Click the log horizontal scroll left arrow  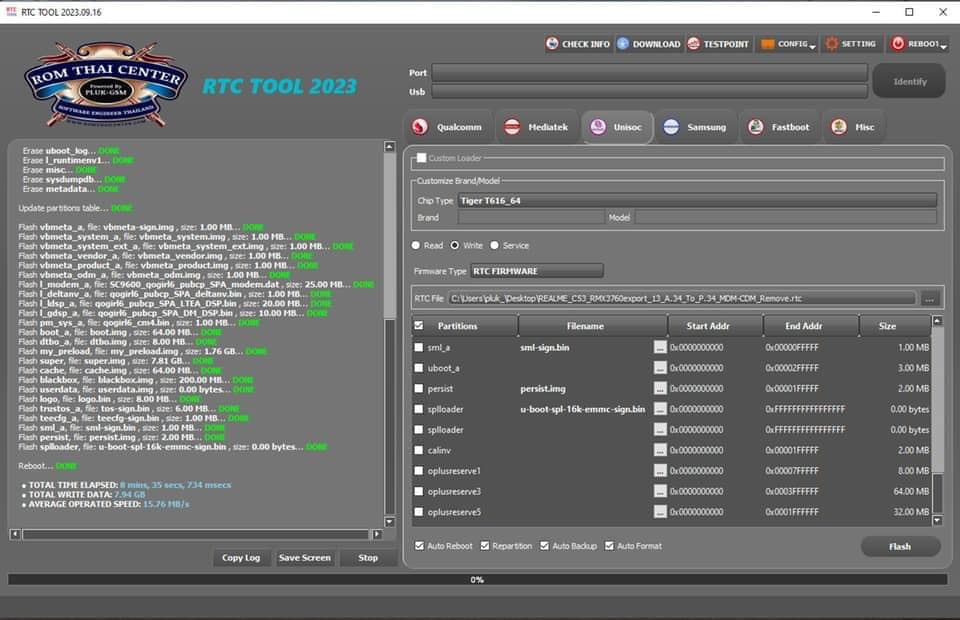click(x=15, y=534)
